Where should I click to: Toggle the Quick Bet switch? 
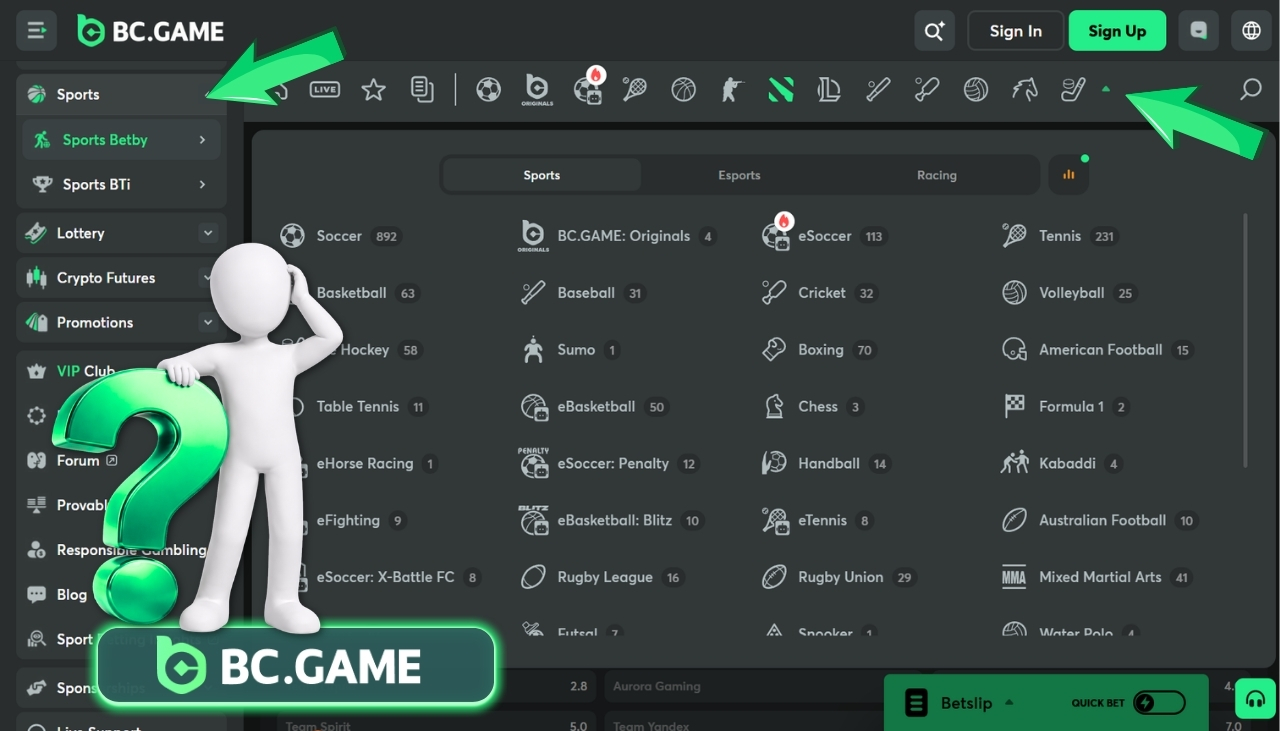coord(1159,703)
